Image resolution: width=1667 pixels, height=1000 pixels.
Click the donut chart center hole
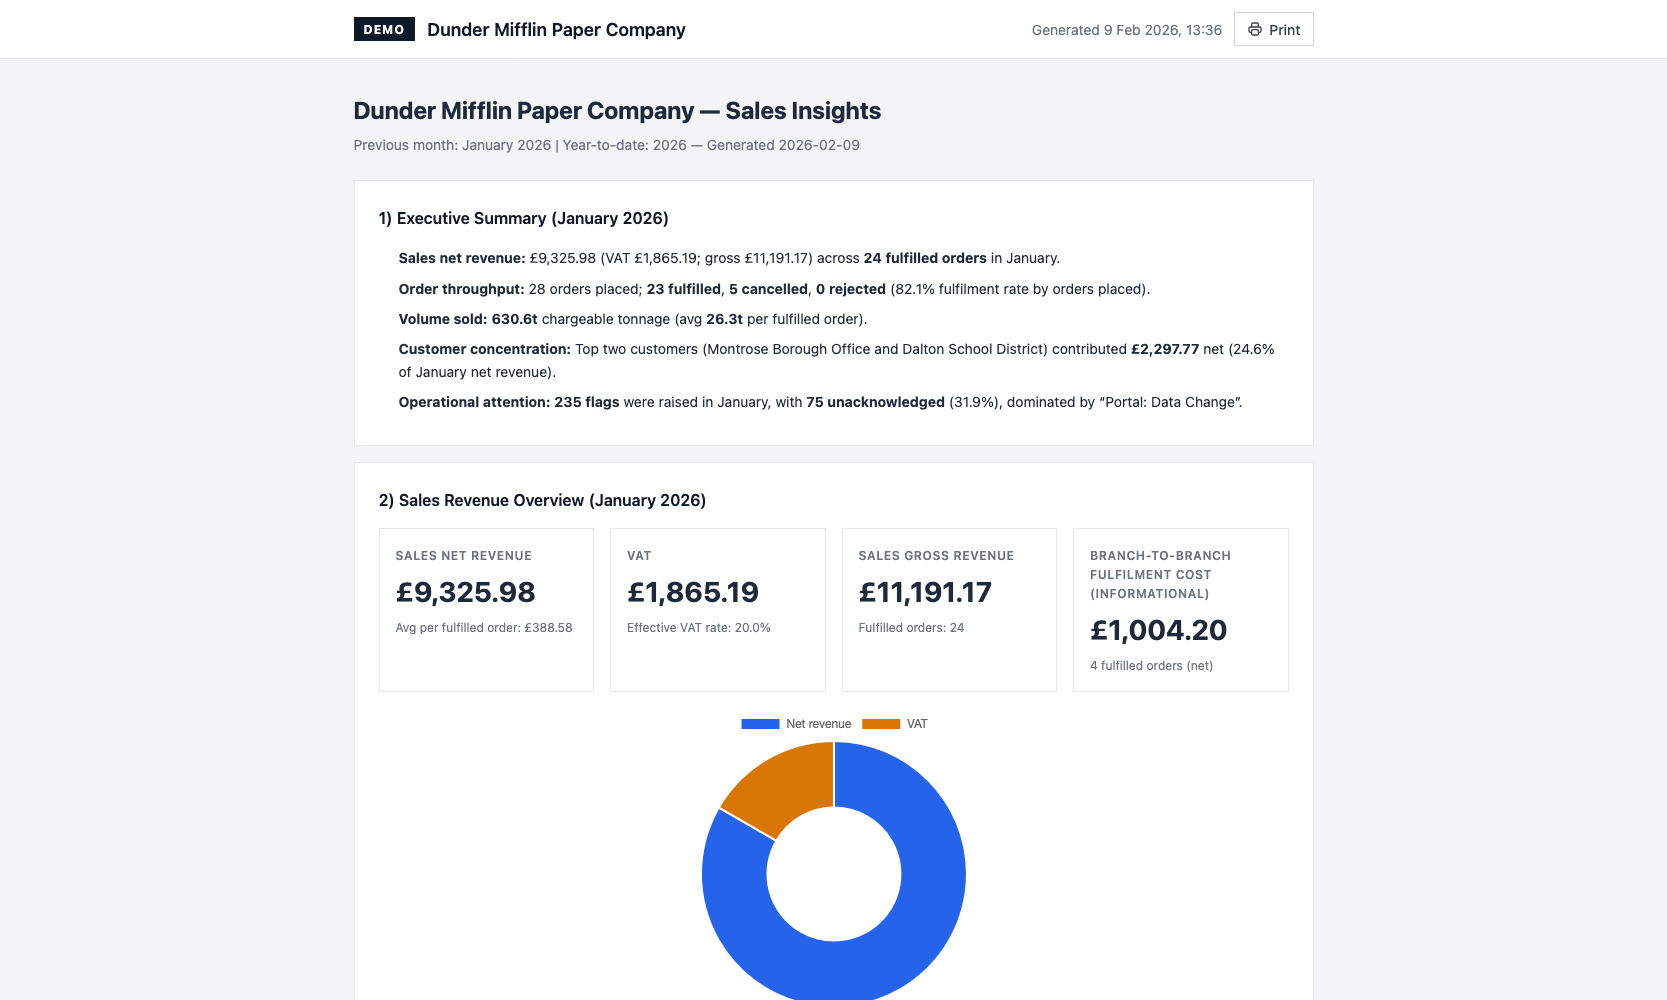(x=834, y=874)
